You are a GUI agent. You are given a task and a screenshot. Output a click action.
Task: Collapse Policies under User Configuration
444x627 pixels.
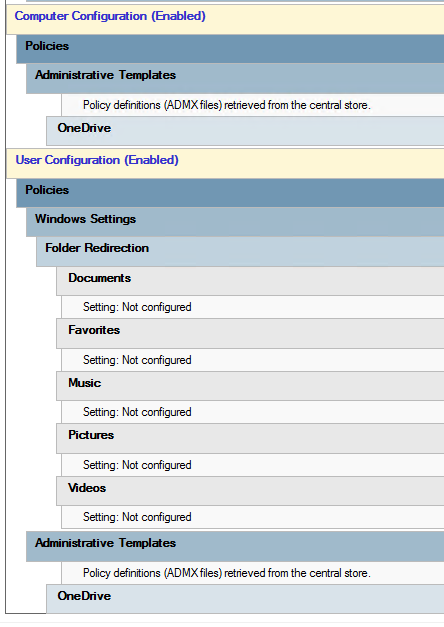coord(230,193)
